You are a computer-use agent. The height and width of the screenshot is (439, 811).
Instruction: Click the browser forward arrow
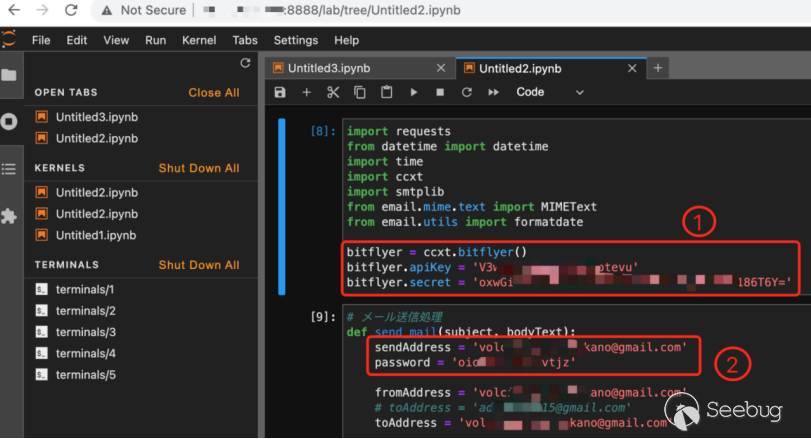[x=42, y=10]
